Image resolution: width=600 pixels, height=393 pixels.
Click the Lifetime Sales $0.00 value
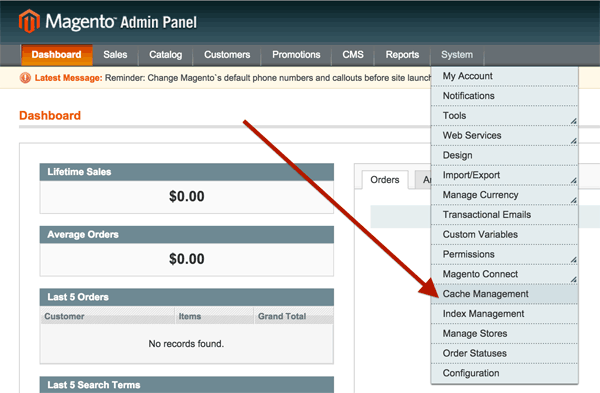[187, 197]
